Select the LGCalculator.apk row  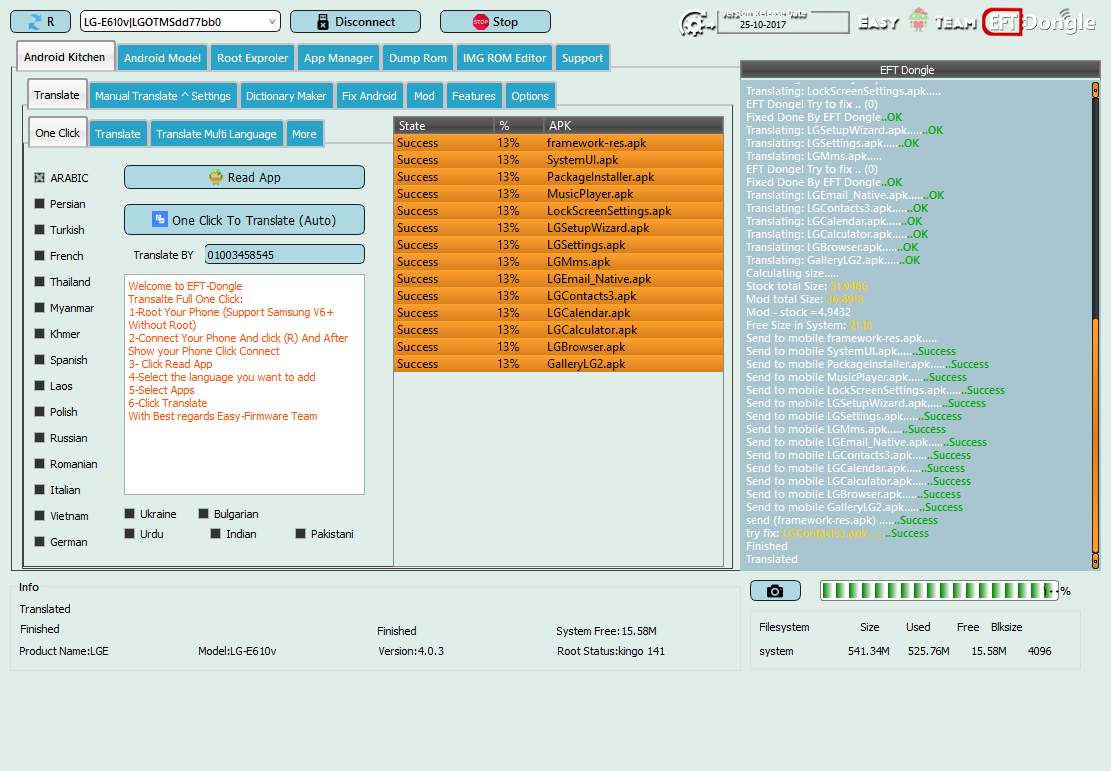click(558, 330)
